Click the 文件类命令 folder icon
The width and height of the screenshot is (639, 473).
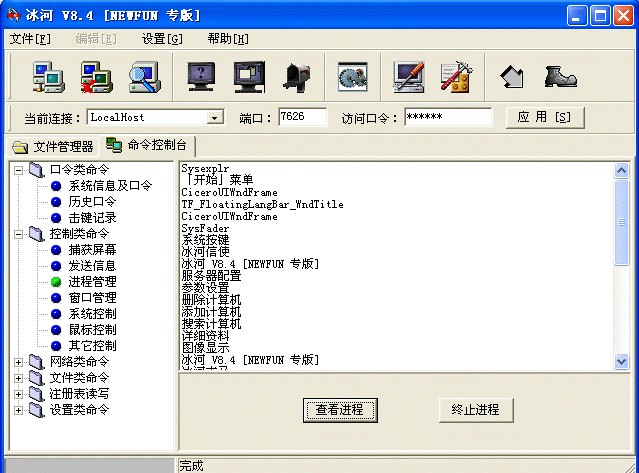[36, 378]
